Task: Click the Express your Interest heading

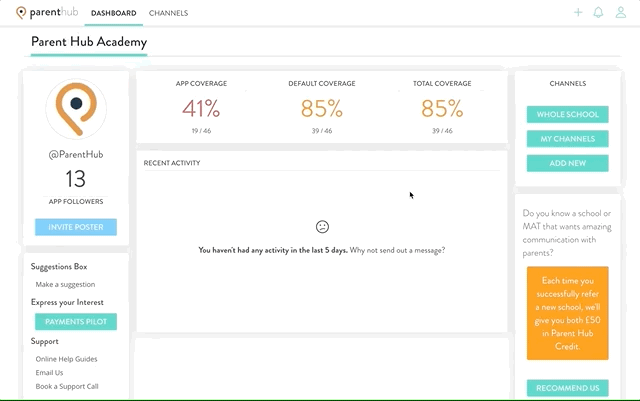Action: coord(67,302)
